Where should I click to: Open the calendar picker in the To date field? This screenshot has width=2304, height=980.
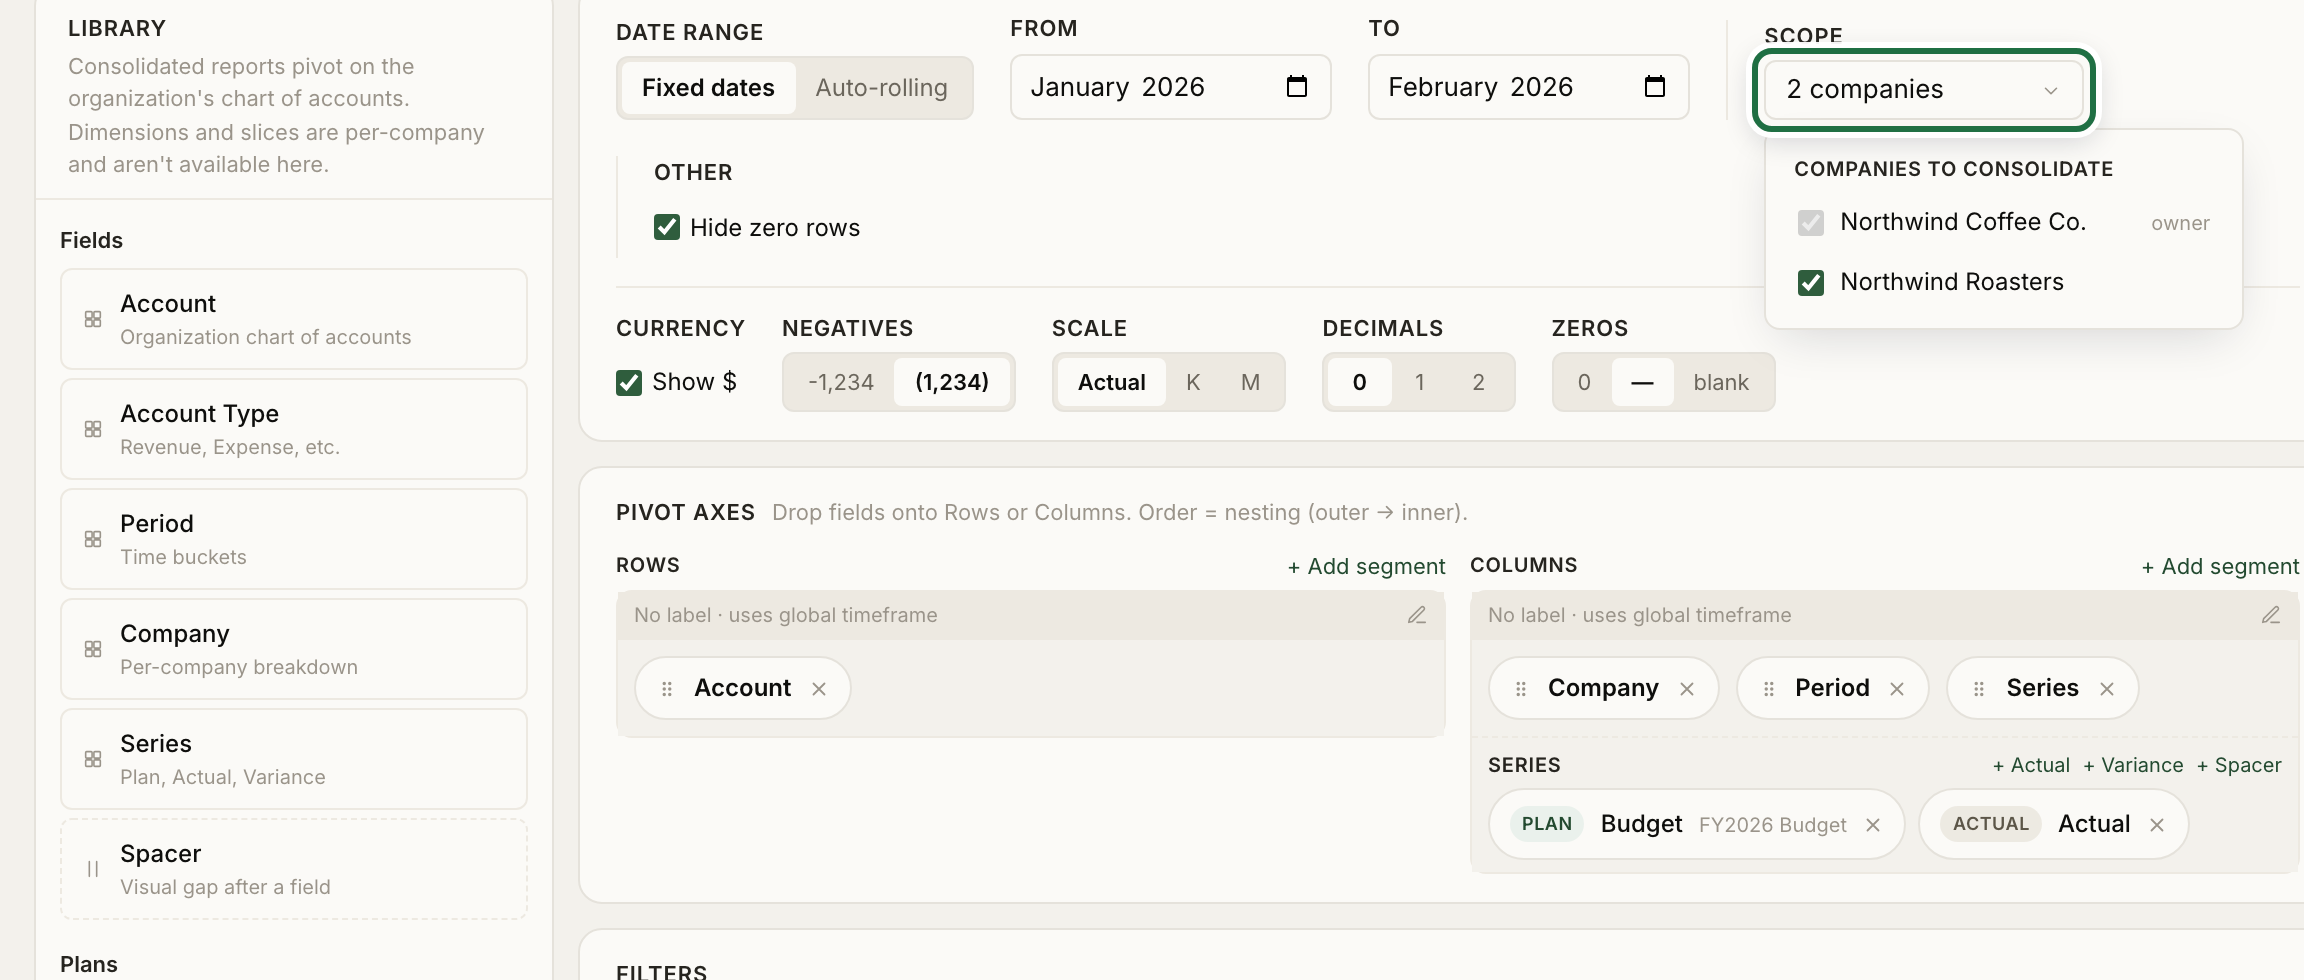1655,87
